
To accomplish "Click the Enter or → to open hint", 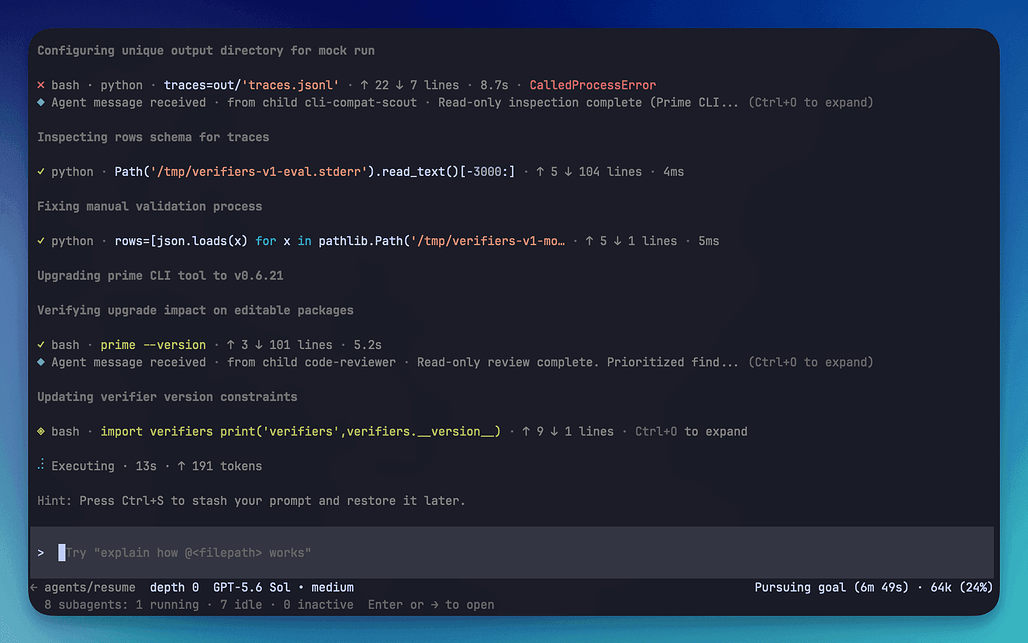I will [431, 605].
